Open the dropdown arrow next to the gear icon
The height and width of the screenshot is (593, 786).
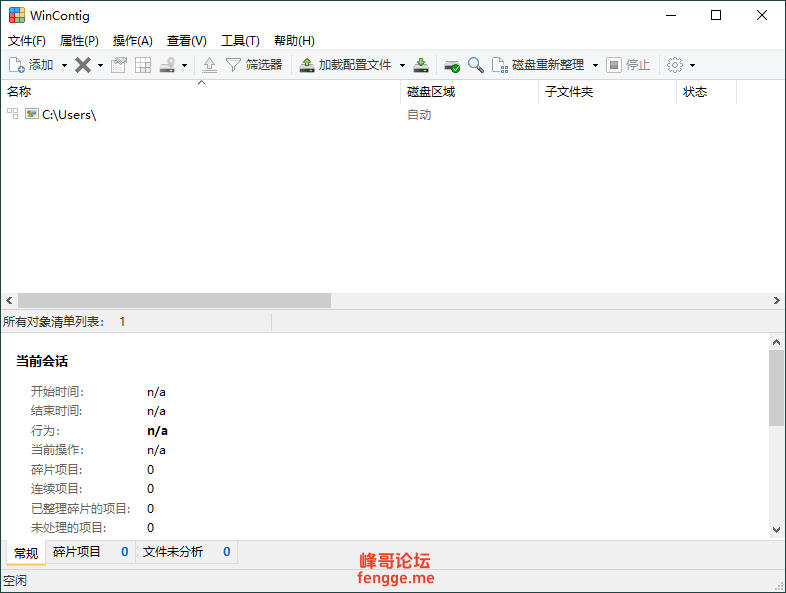pyautogui.click(x=692, y=65)
